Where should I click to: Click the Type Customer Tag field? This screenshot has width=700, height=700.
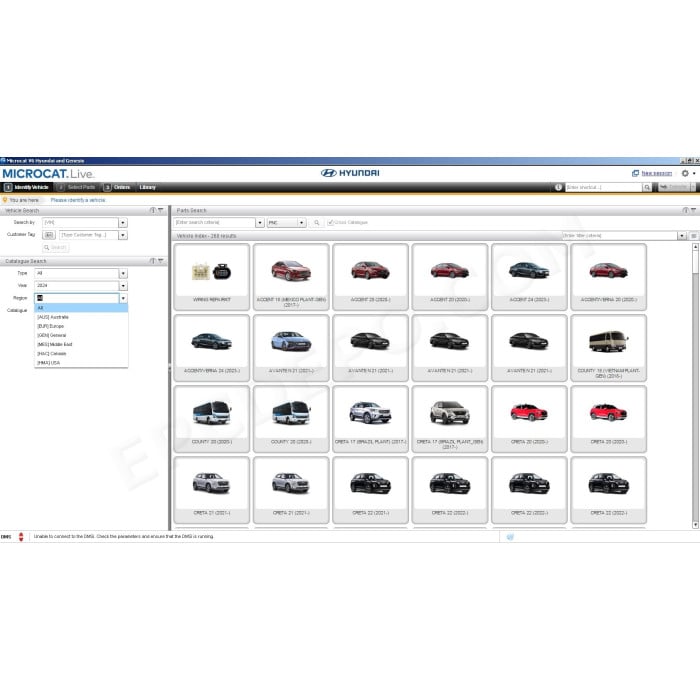click(89, 235)
